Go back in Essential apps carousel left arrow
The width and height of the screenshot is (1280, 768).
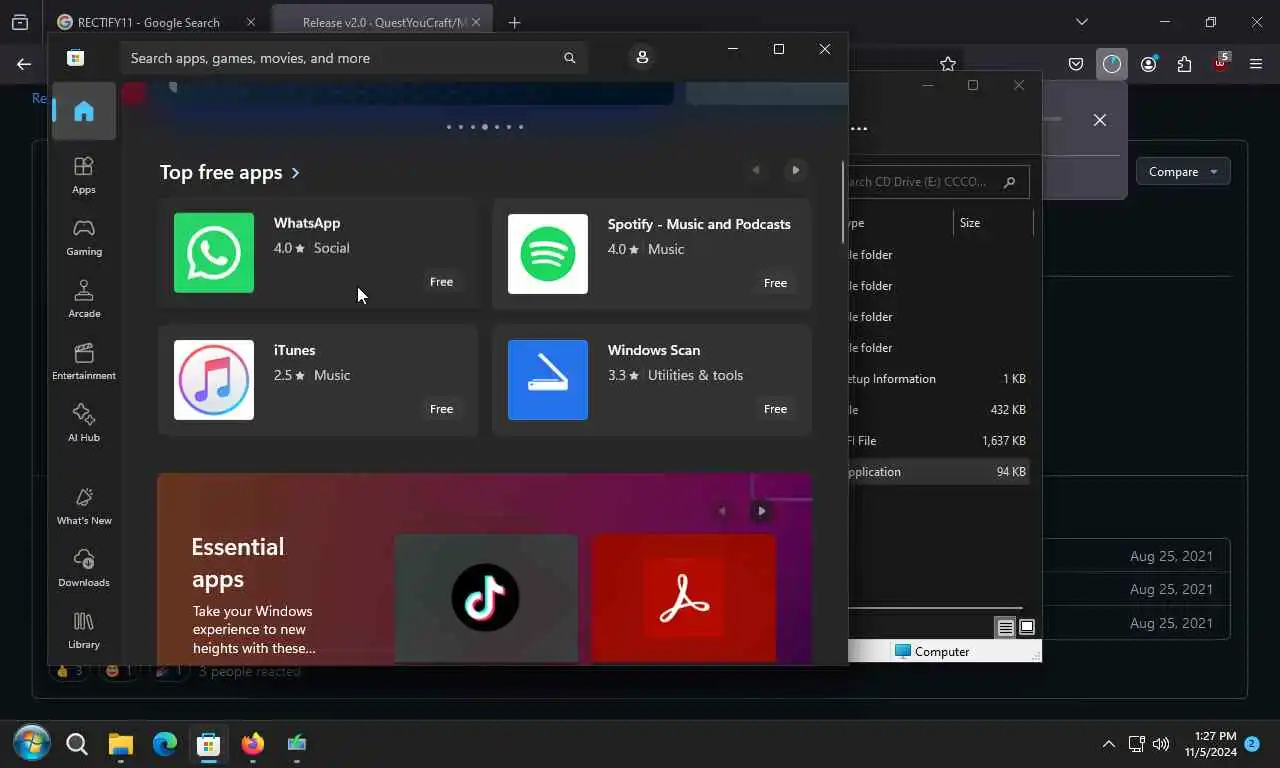pos(721,511)
